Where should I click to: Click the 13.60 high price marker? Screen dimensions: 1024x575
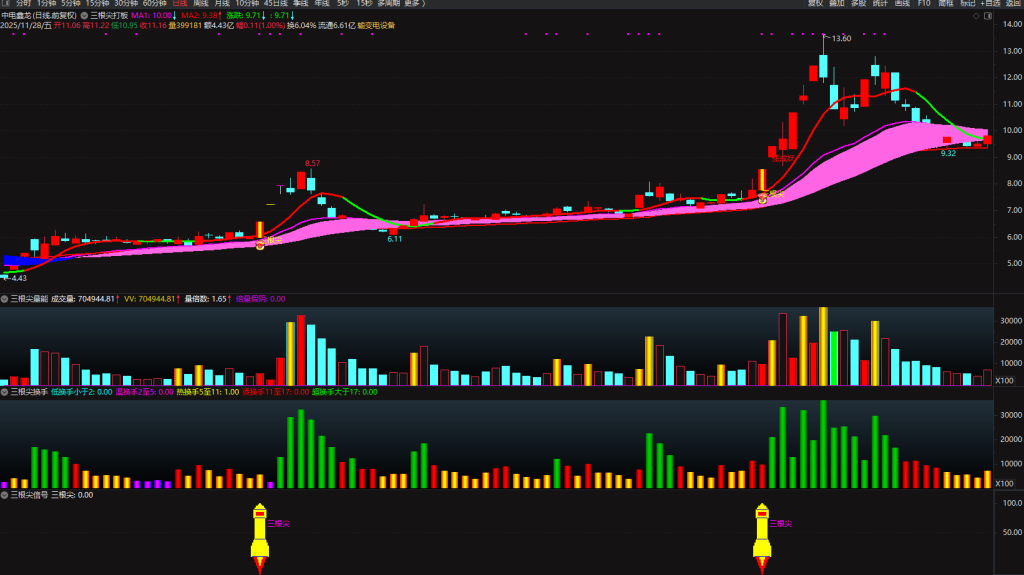tap(841, 38)
